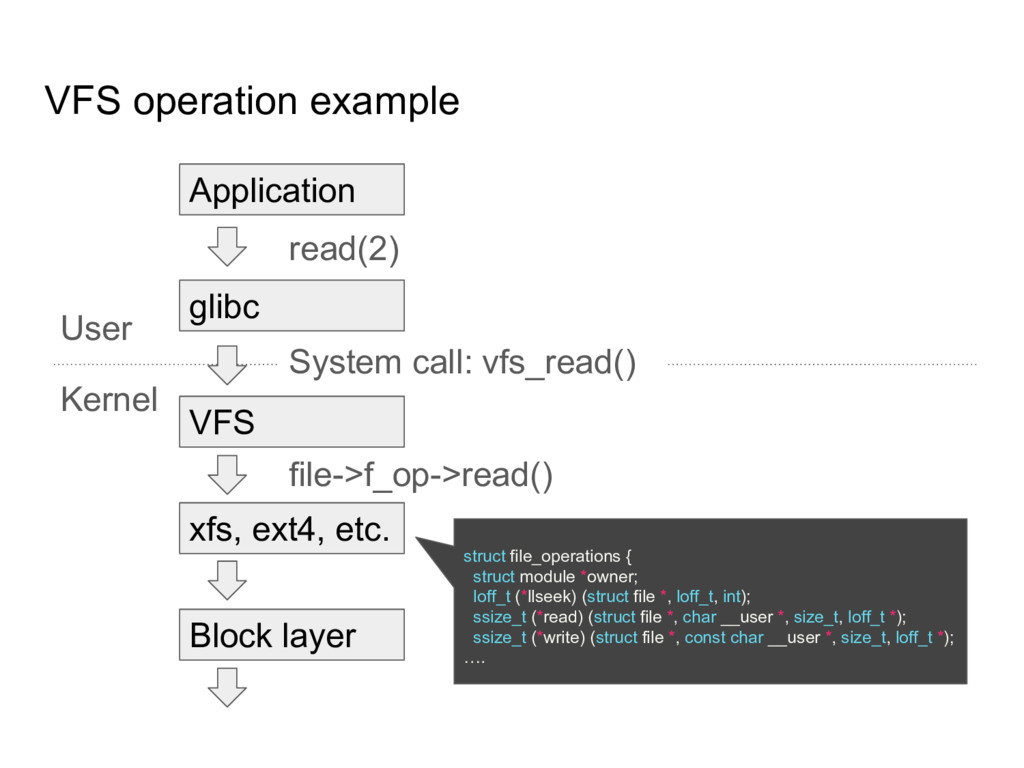Click the arrow below xfs, ext4 box
The width and height of the screenshot is (1024, 768).
[x=228, y=578]
